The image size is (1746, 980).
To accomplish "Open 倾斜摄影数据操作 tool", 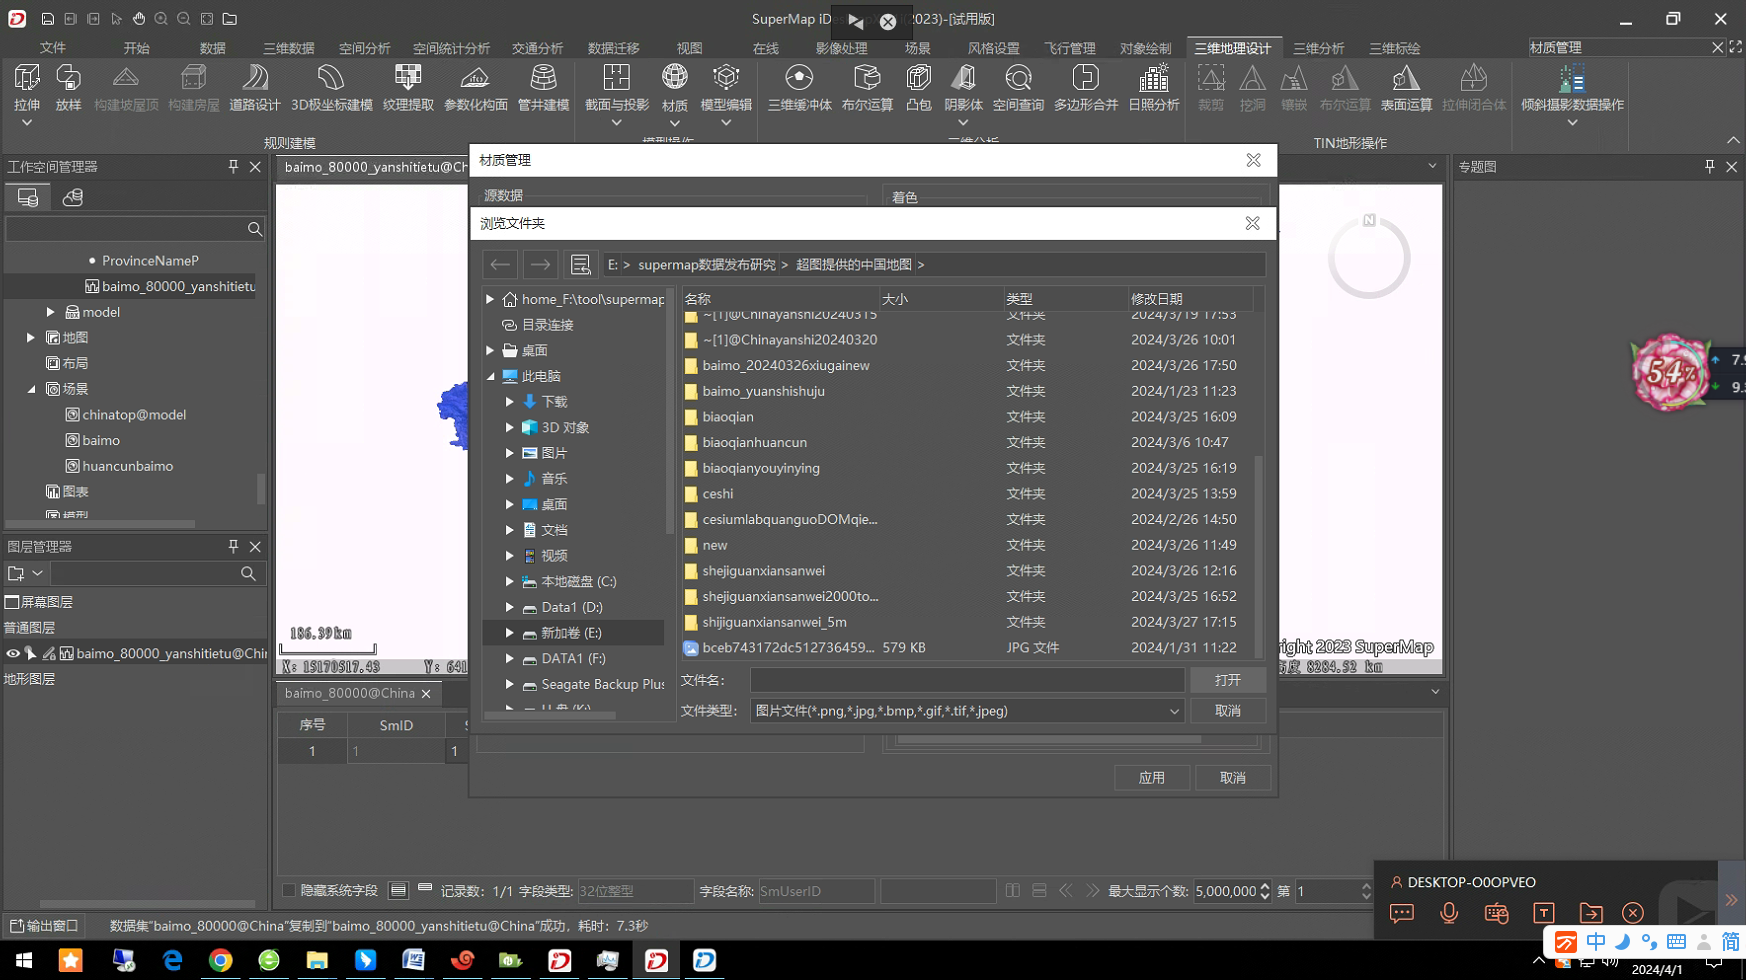I will point(1572,86).
